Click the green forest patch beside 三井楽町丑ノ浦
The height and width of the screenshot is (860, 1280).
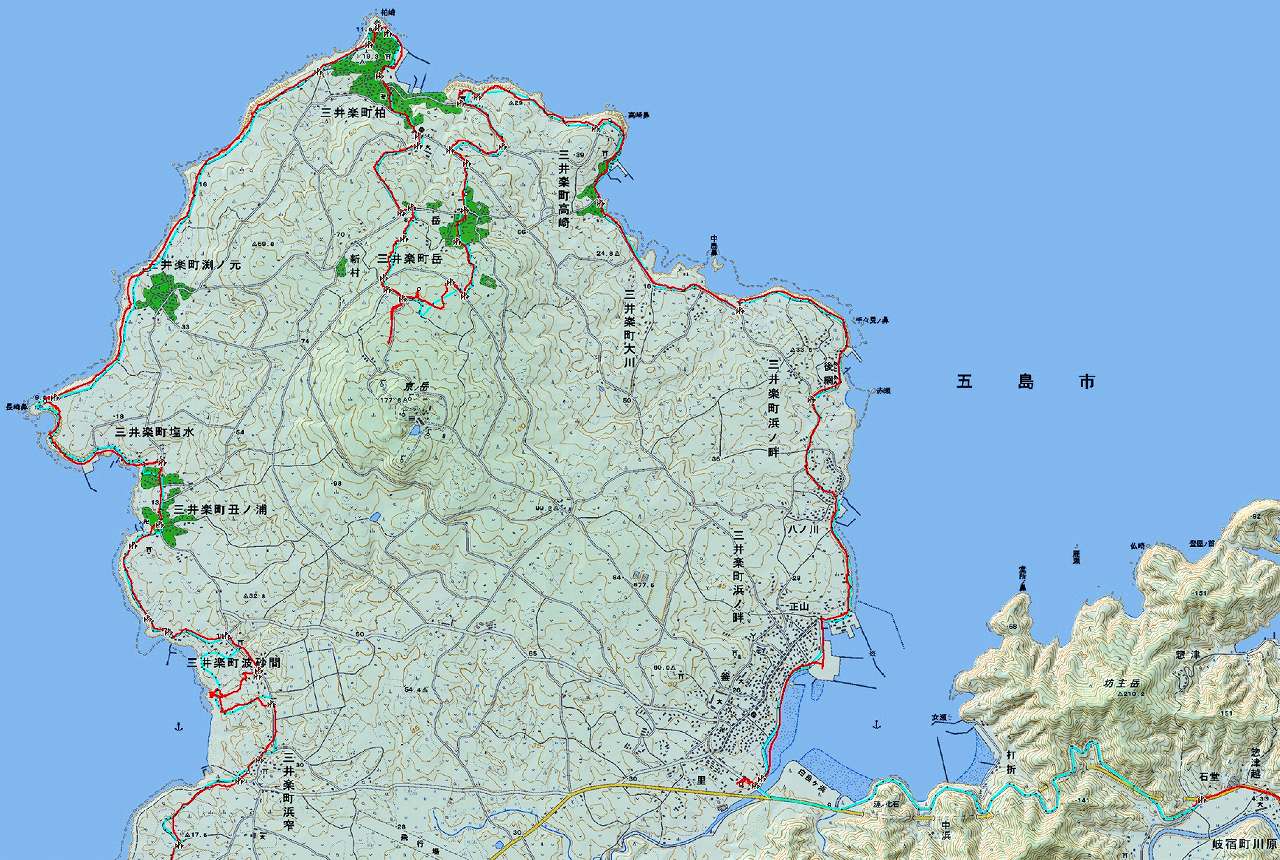(163, 510)
